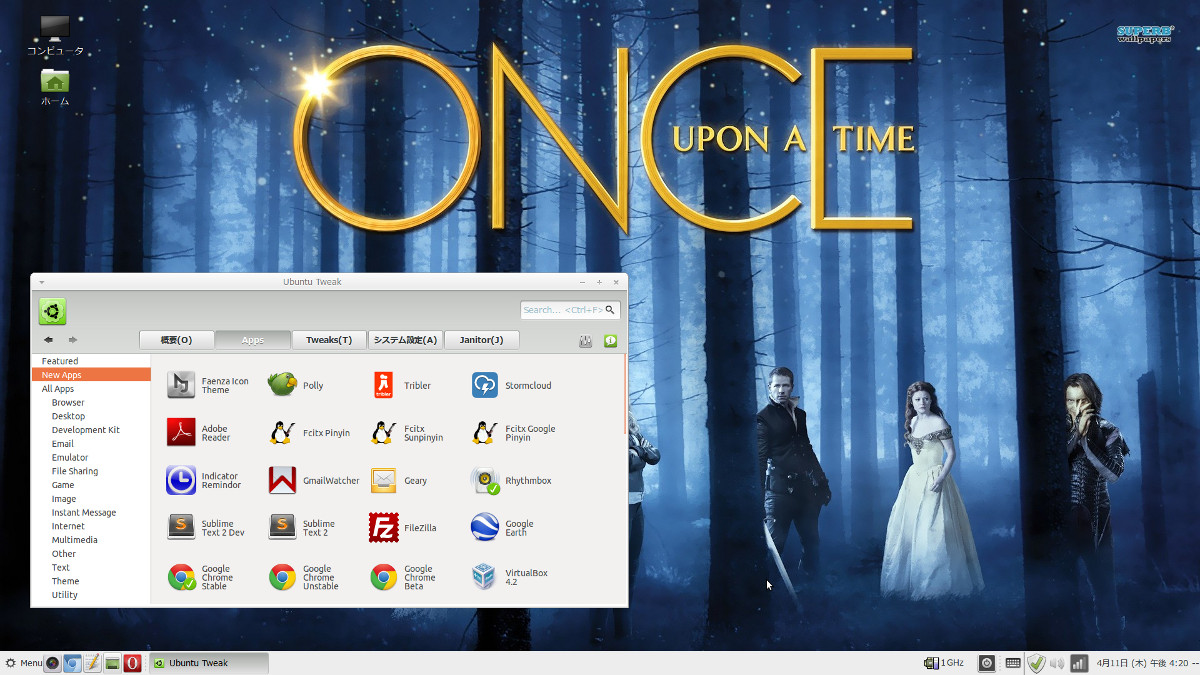Select the VirtualBox 4.2 app
The width and height of the screenshot is (1200, 675).
510,577
